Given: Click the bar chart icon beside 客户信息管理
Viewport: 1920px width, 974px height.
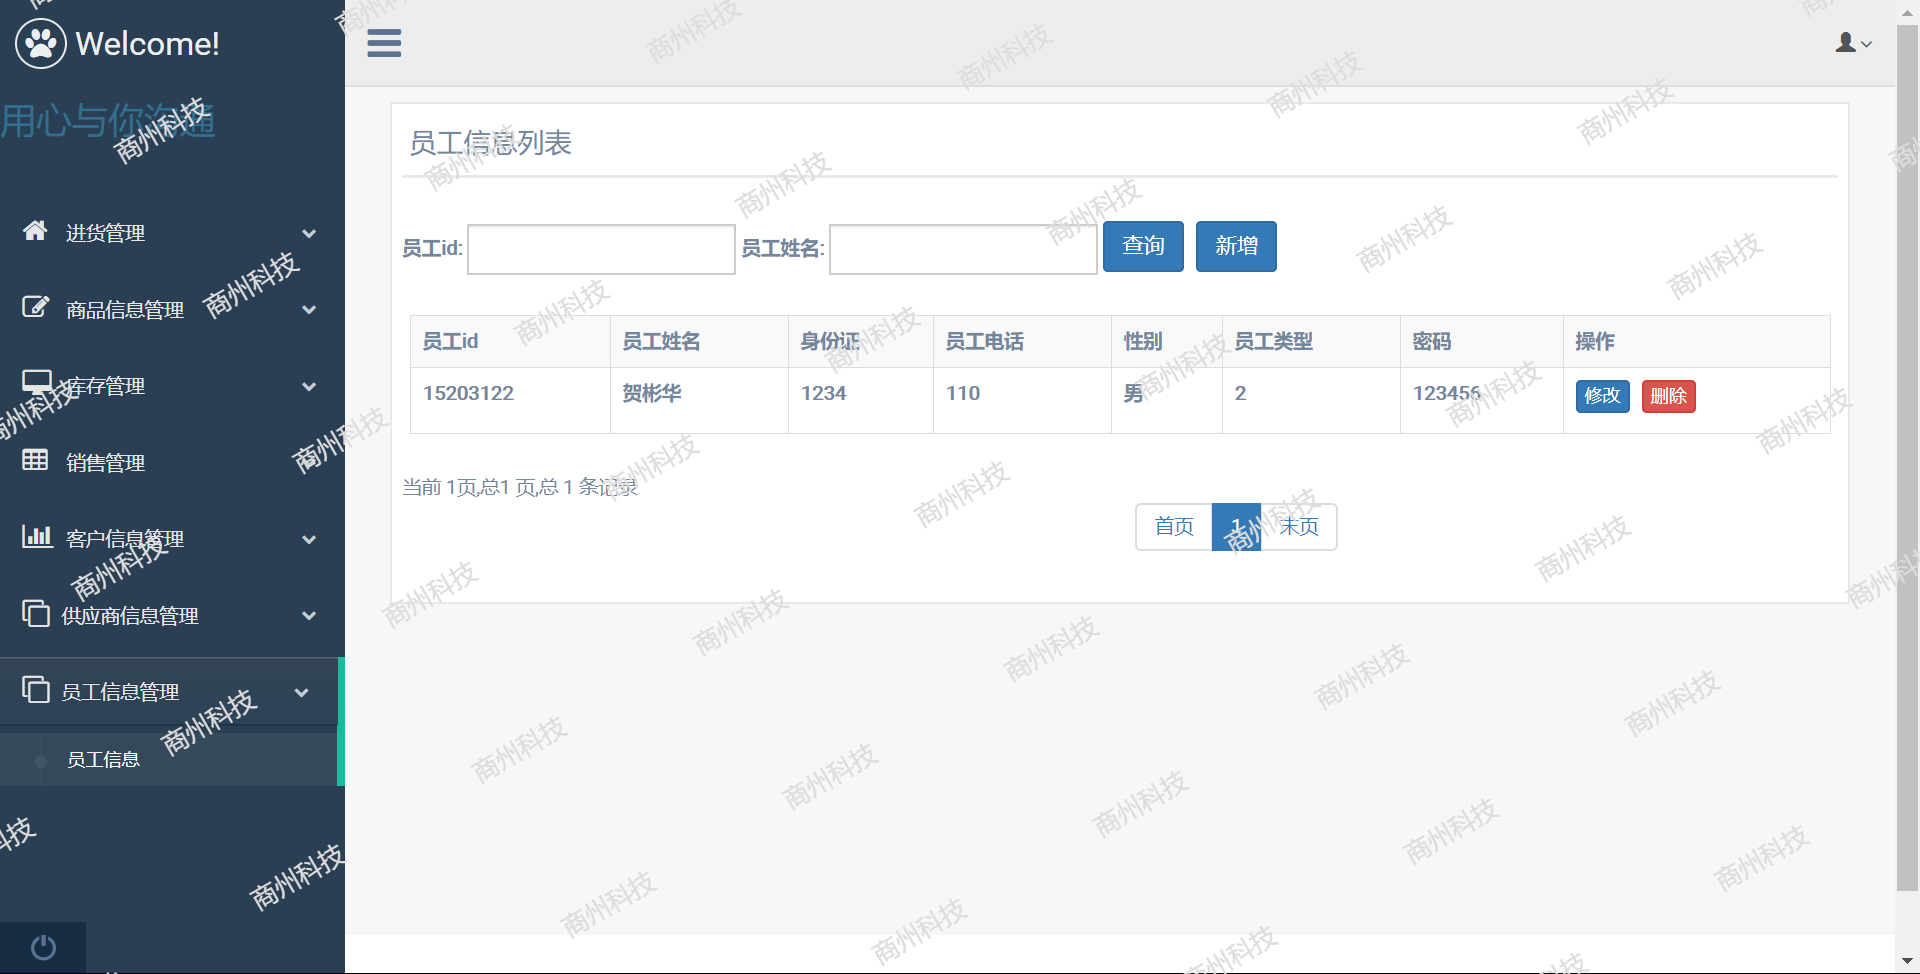Looking at the screenshot, I should pos(37,536).
